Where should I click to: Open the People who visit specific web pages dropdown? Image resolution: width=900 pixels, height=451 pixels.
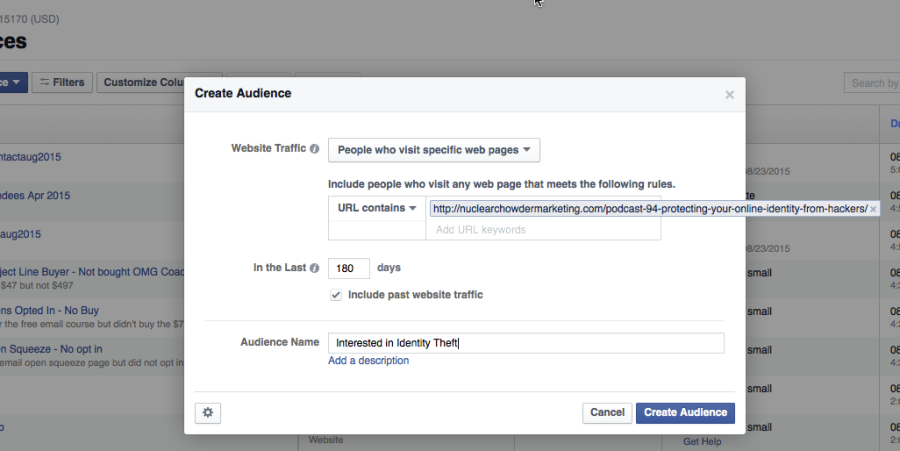434,150
